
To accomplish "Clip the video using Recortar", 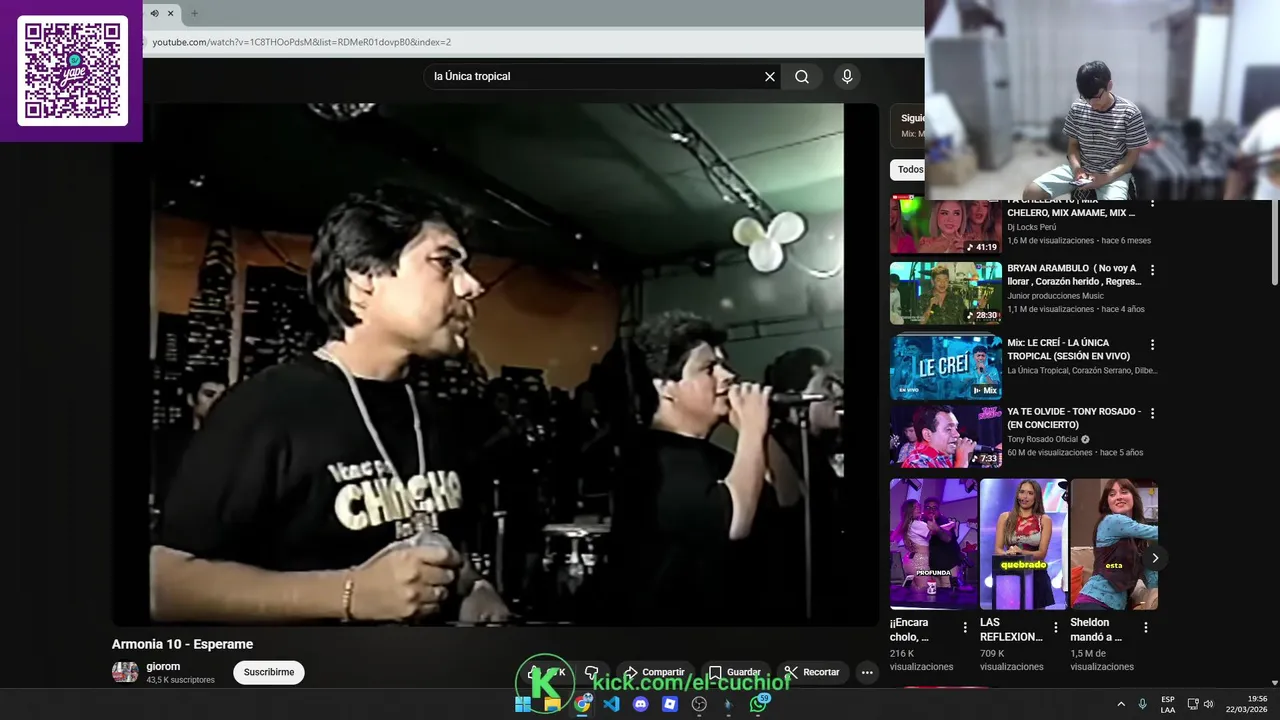I will [812, 672].
